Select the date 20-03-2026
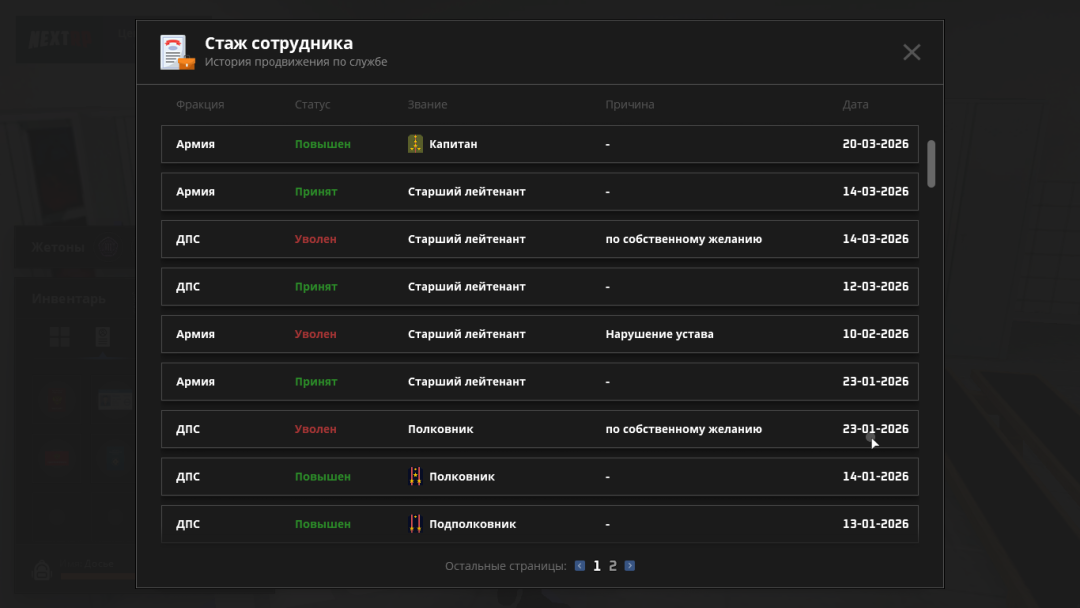1080x608 pixels. pyautogui.click(x=875, y=144)
